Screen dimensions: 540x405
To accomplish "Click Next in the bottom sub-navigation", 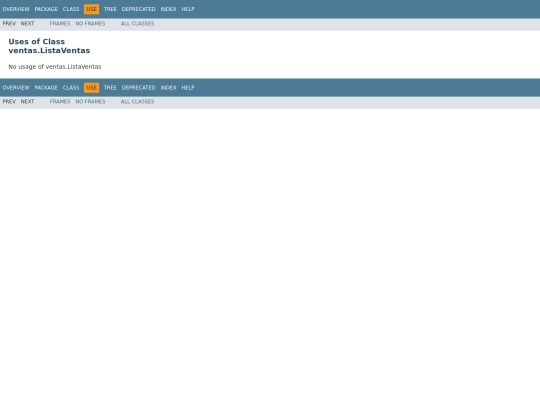I will coord(28,102).
